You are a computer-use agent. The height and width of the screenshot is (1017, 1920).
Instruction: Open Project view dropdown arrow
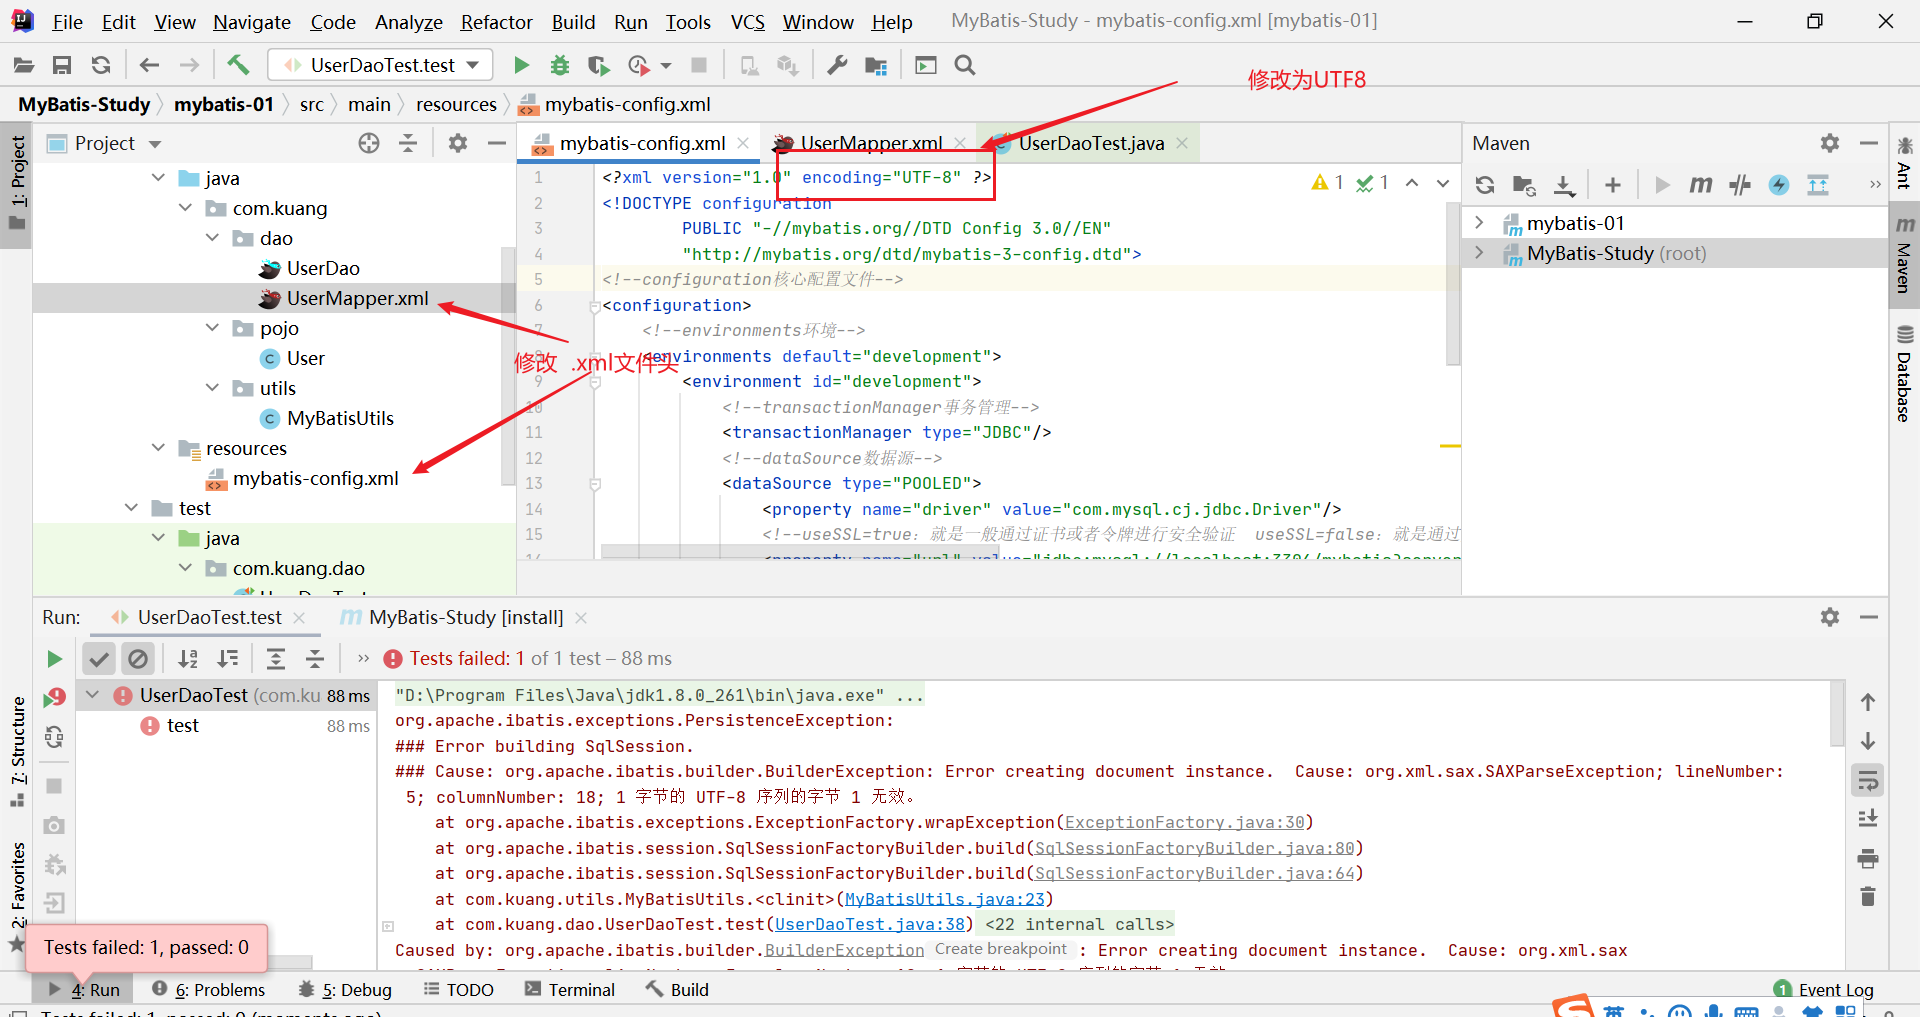point(155,144)
